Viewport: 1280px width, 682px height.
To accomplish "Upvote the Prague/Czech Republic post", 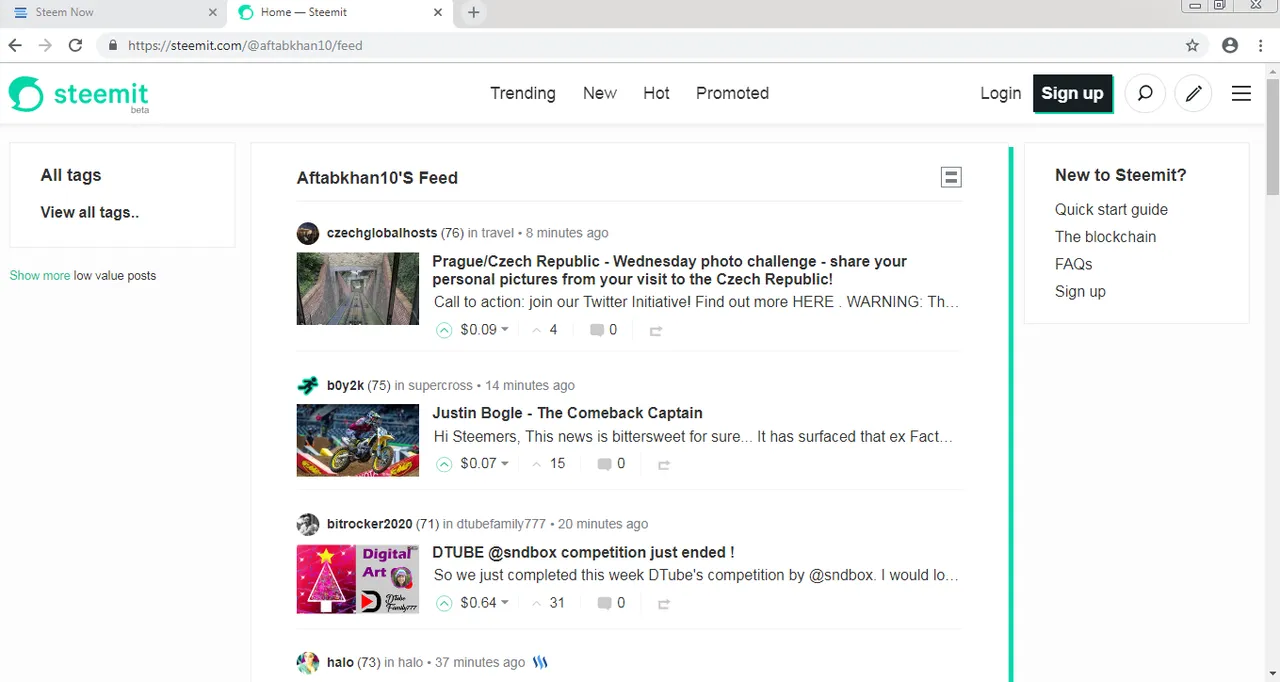I will [444, 330].
